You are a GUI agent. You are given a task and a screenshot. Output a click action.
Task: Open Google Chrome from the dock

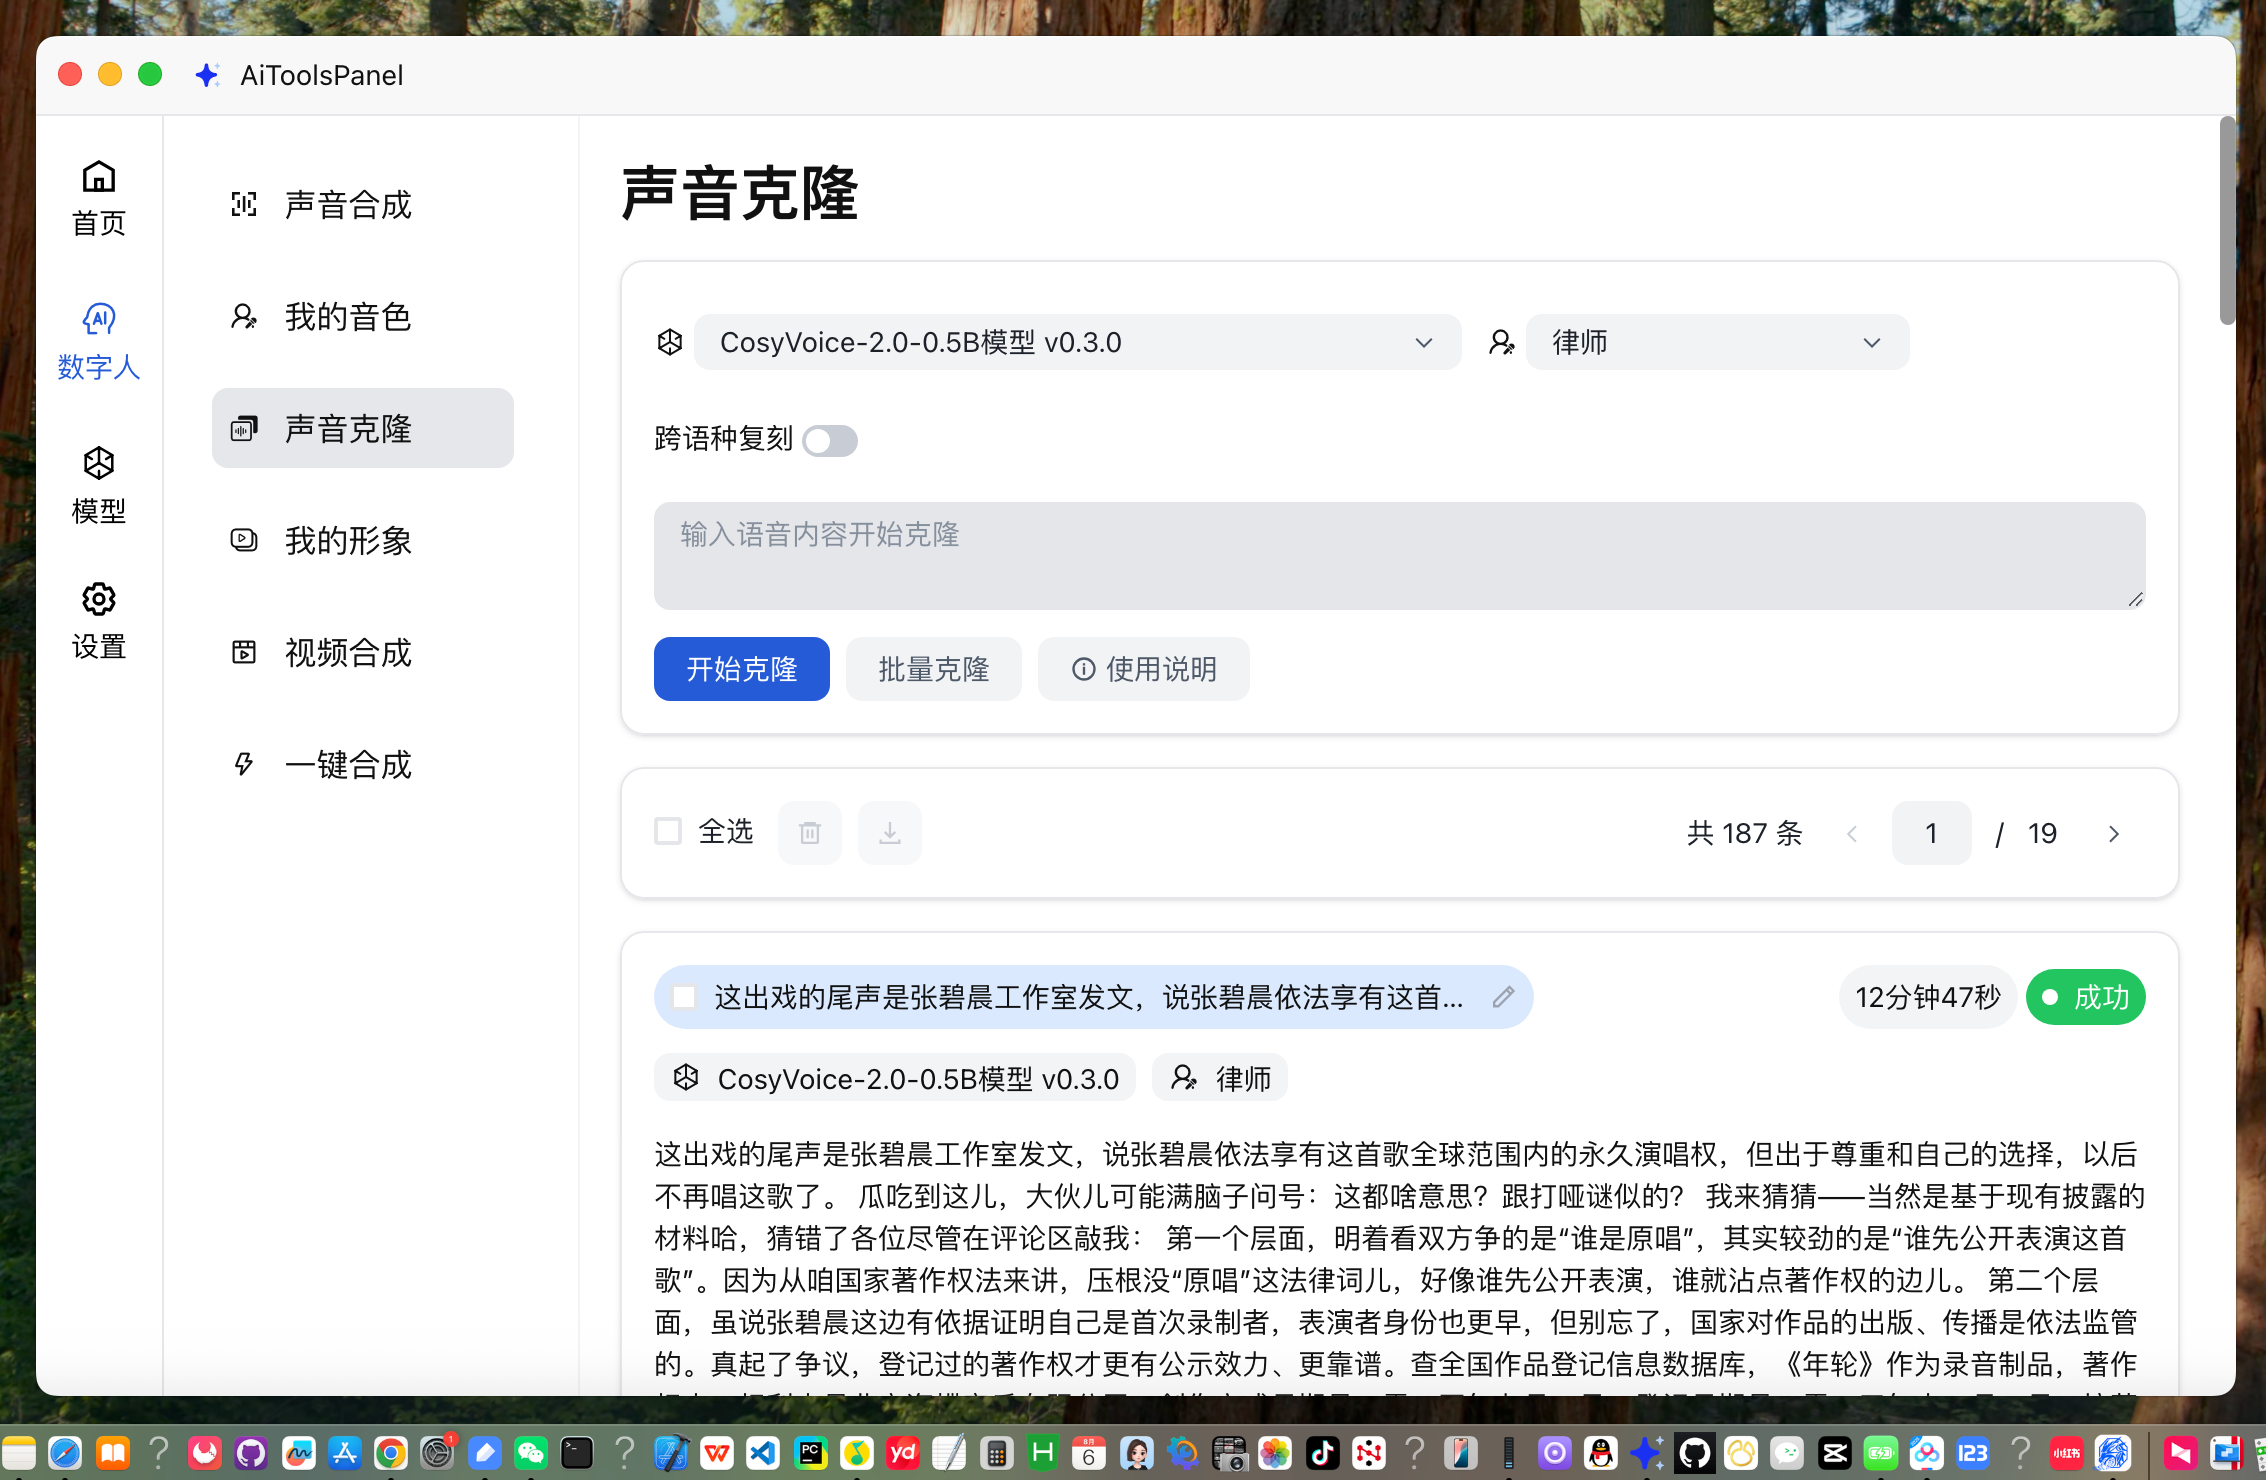point(390,1452)
